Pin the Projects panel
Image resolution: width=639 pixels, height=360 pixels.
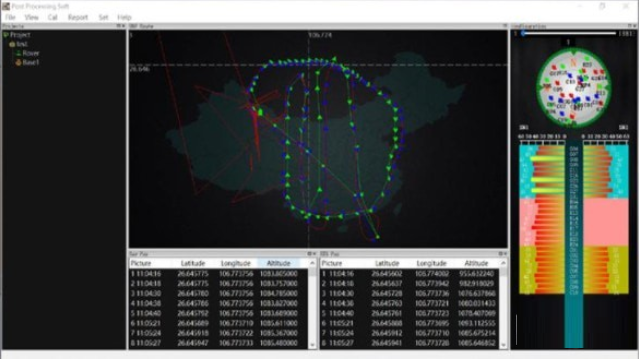[119, 26]
